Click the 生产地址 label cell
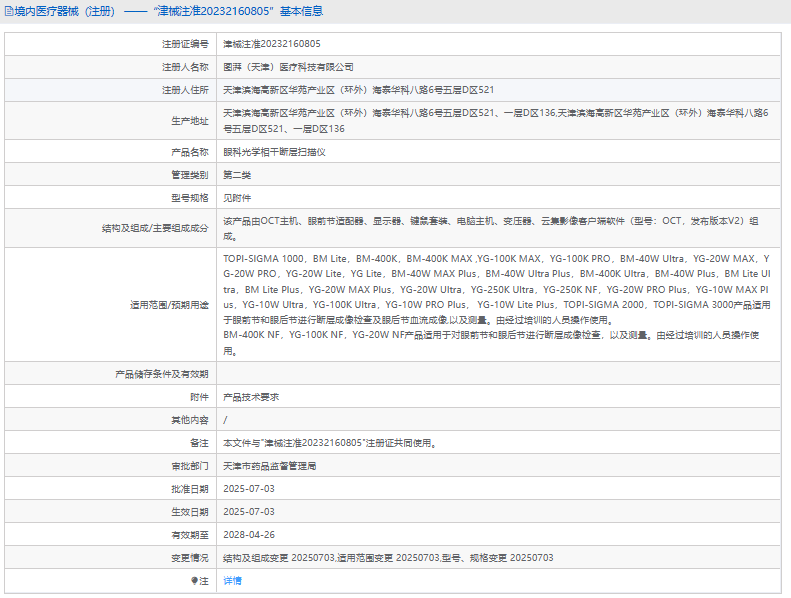791x598 pixels. tap(110, 121)
